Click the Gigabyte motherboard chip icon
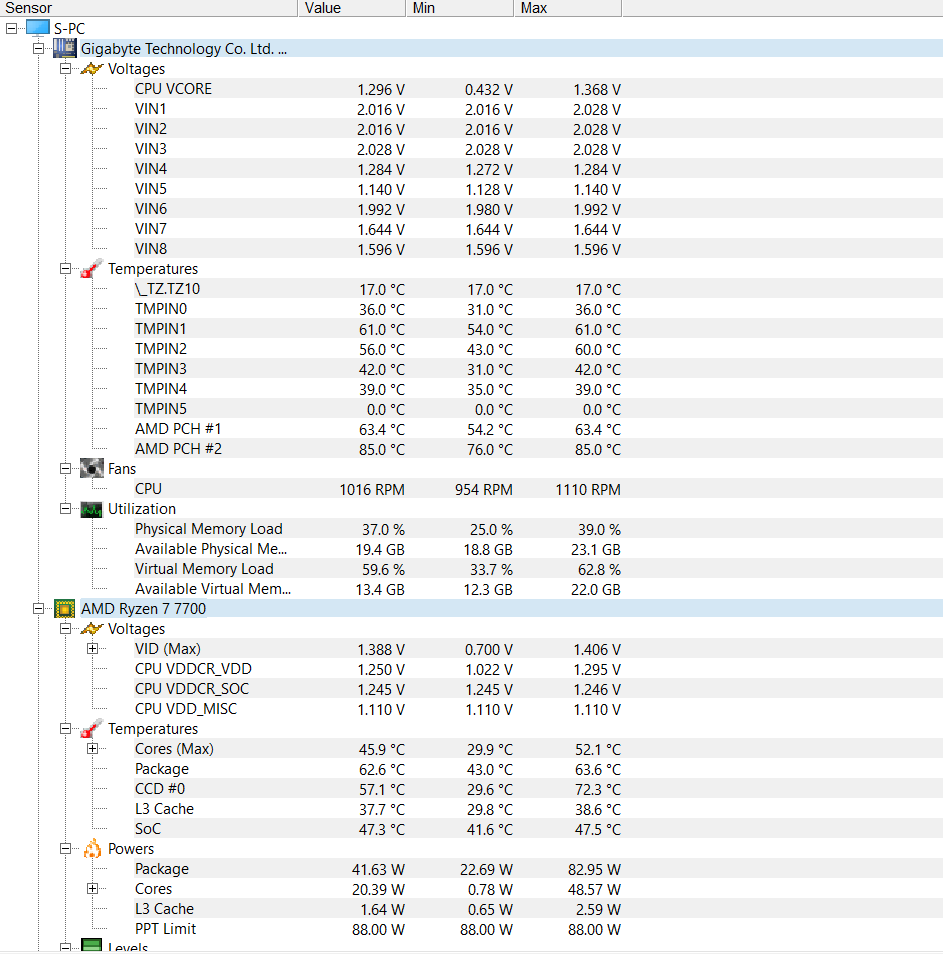Screen dimensions: 943x954 65,48
